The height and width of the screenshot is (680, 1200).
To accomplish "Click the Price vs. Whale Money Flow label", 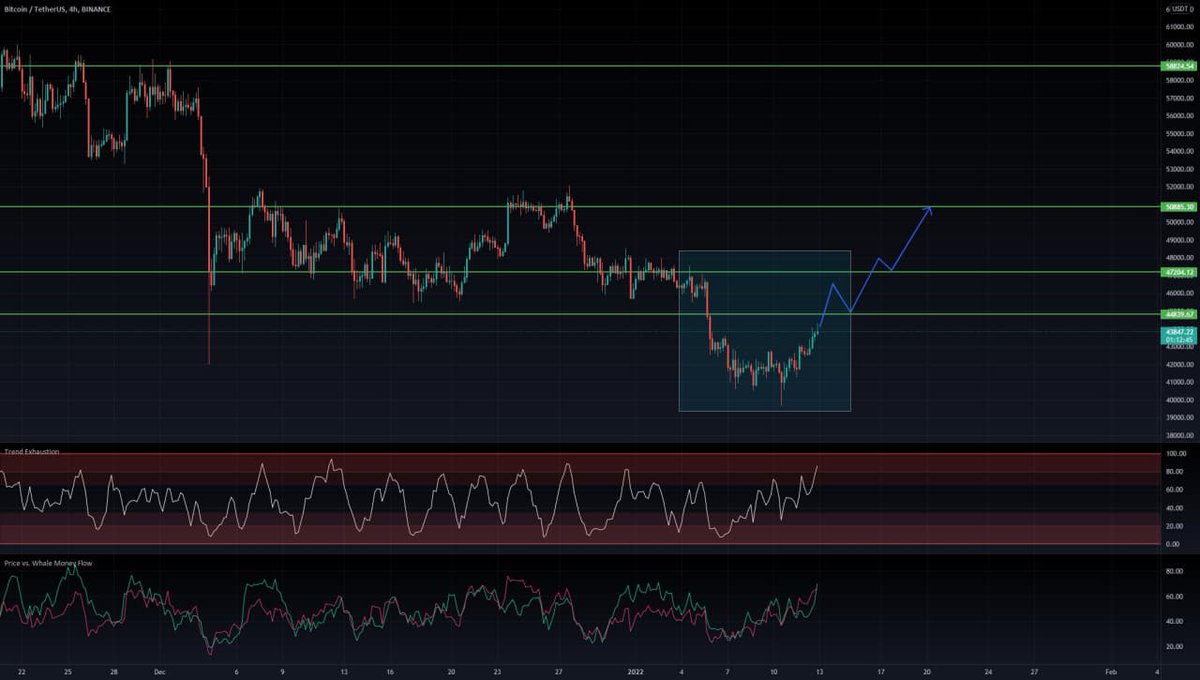I will pos(46,565).
